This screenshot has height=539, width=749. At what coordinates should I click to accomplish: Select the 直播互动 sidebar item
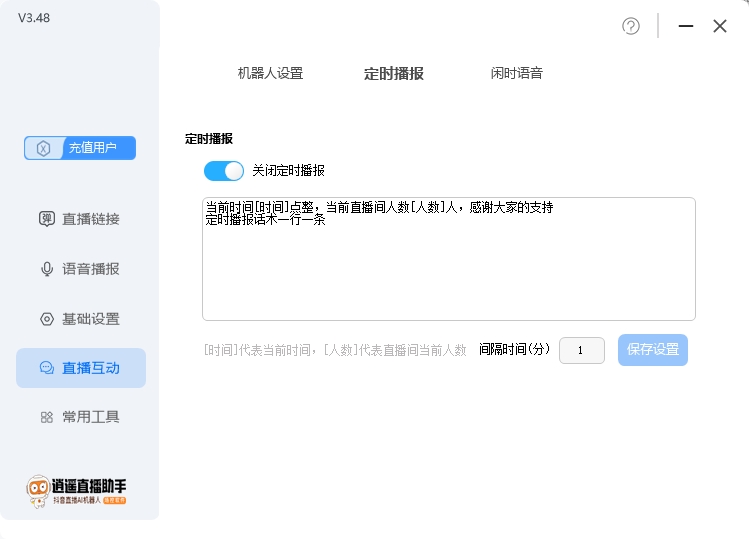[x=81, y=368]
